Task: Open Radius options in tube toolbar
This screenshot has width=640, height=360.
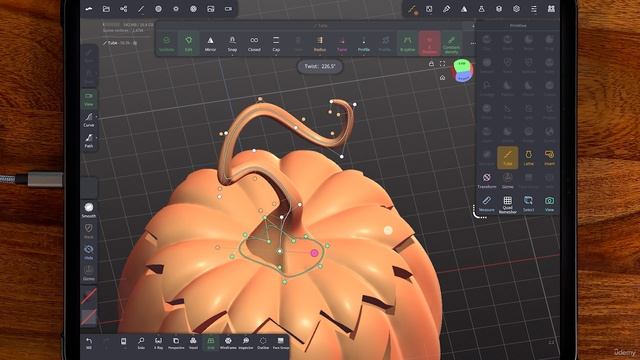Action: 320,43
